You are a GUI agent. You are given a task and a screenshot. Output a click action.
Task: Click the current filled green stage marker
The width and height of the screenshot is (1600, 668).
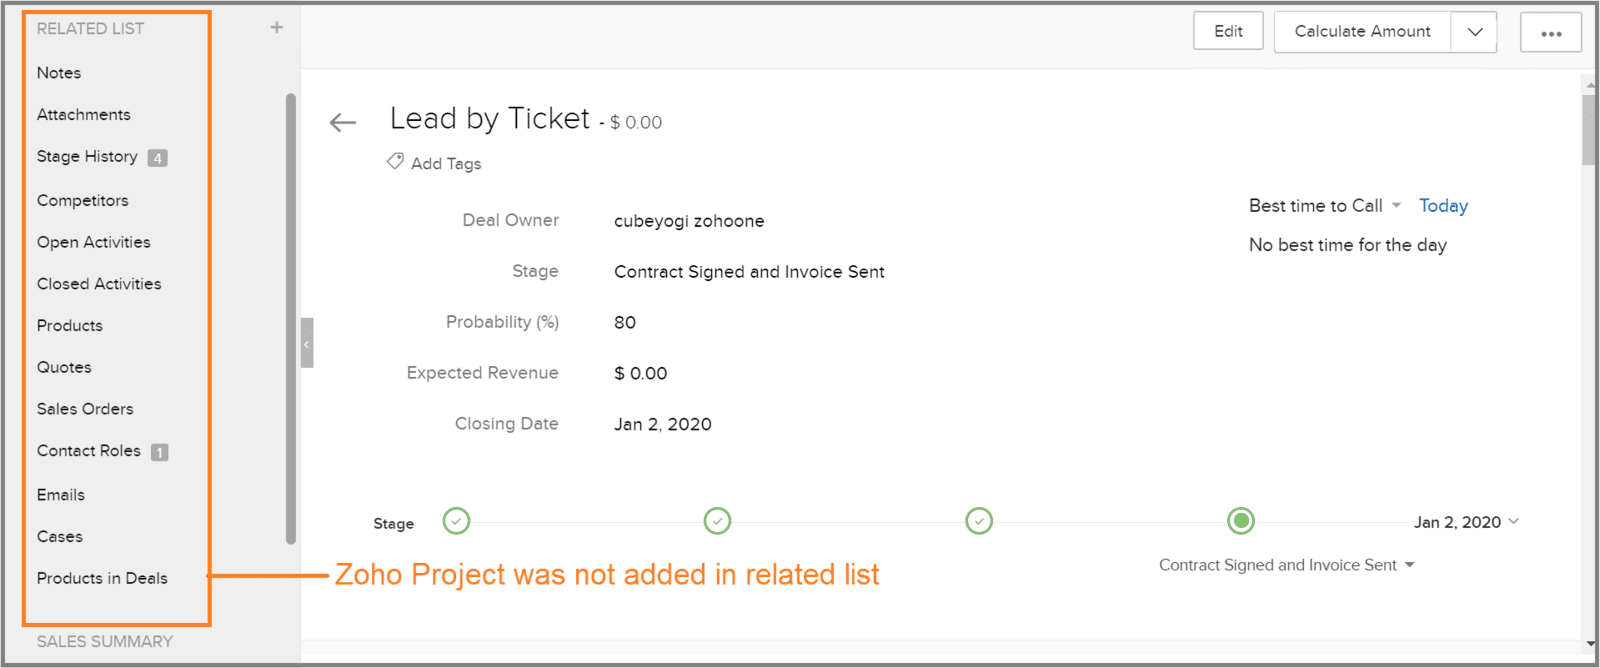pyautogui.click(x=1241, y=521)
